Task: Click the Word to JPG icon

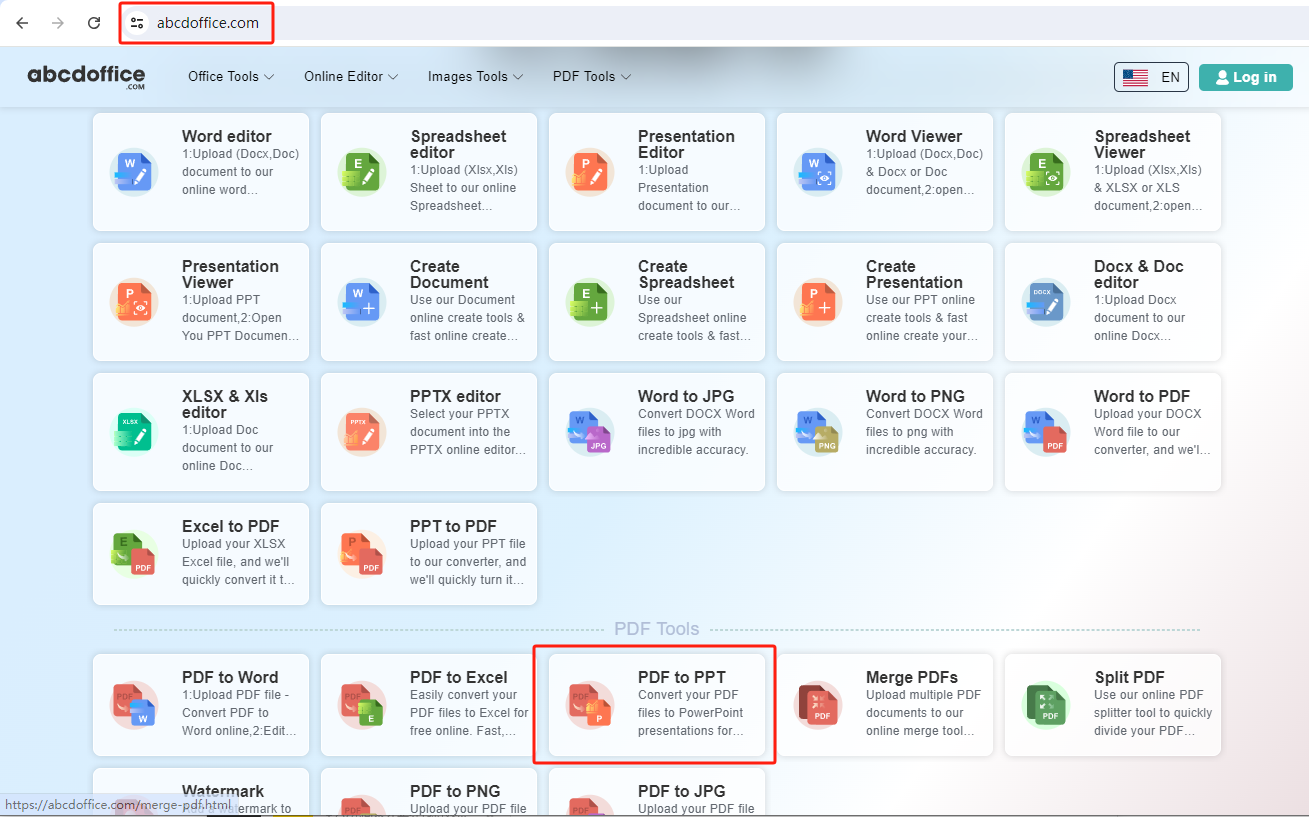Action: (590, 432)
